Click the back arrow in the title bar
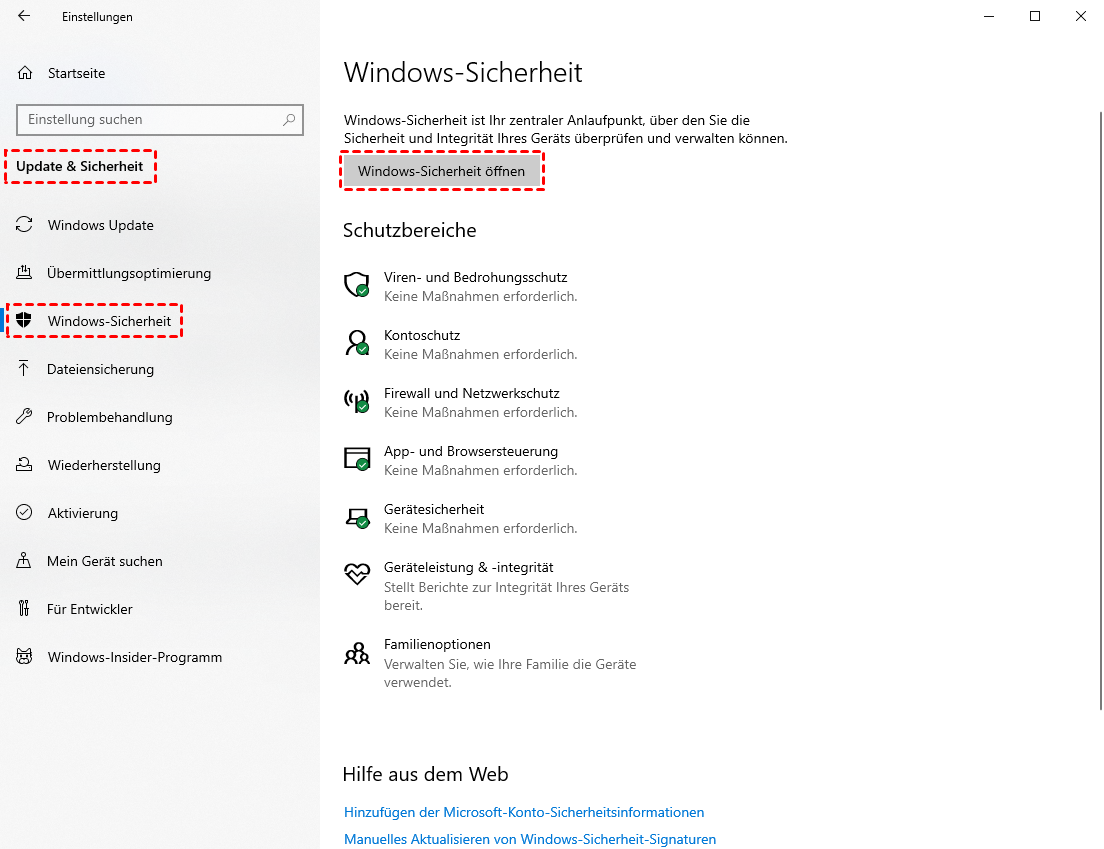This screenshot has height=849, width=1104. coord(24,16)
